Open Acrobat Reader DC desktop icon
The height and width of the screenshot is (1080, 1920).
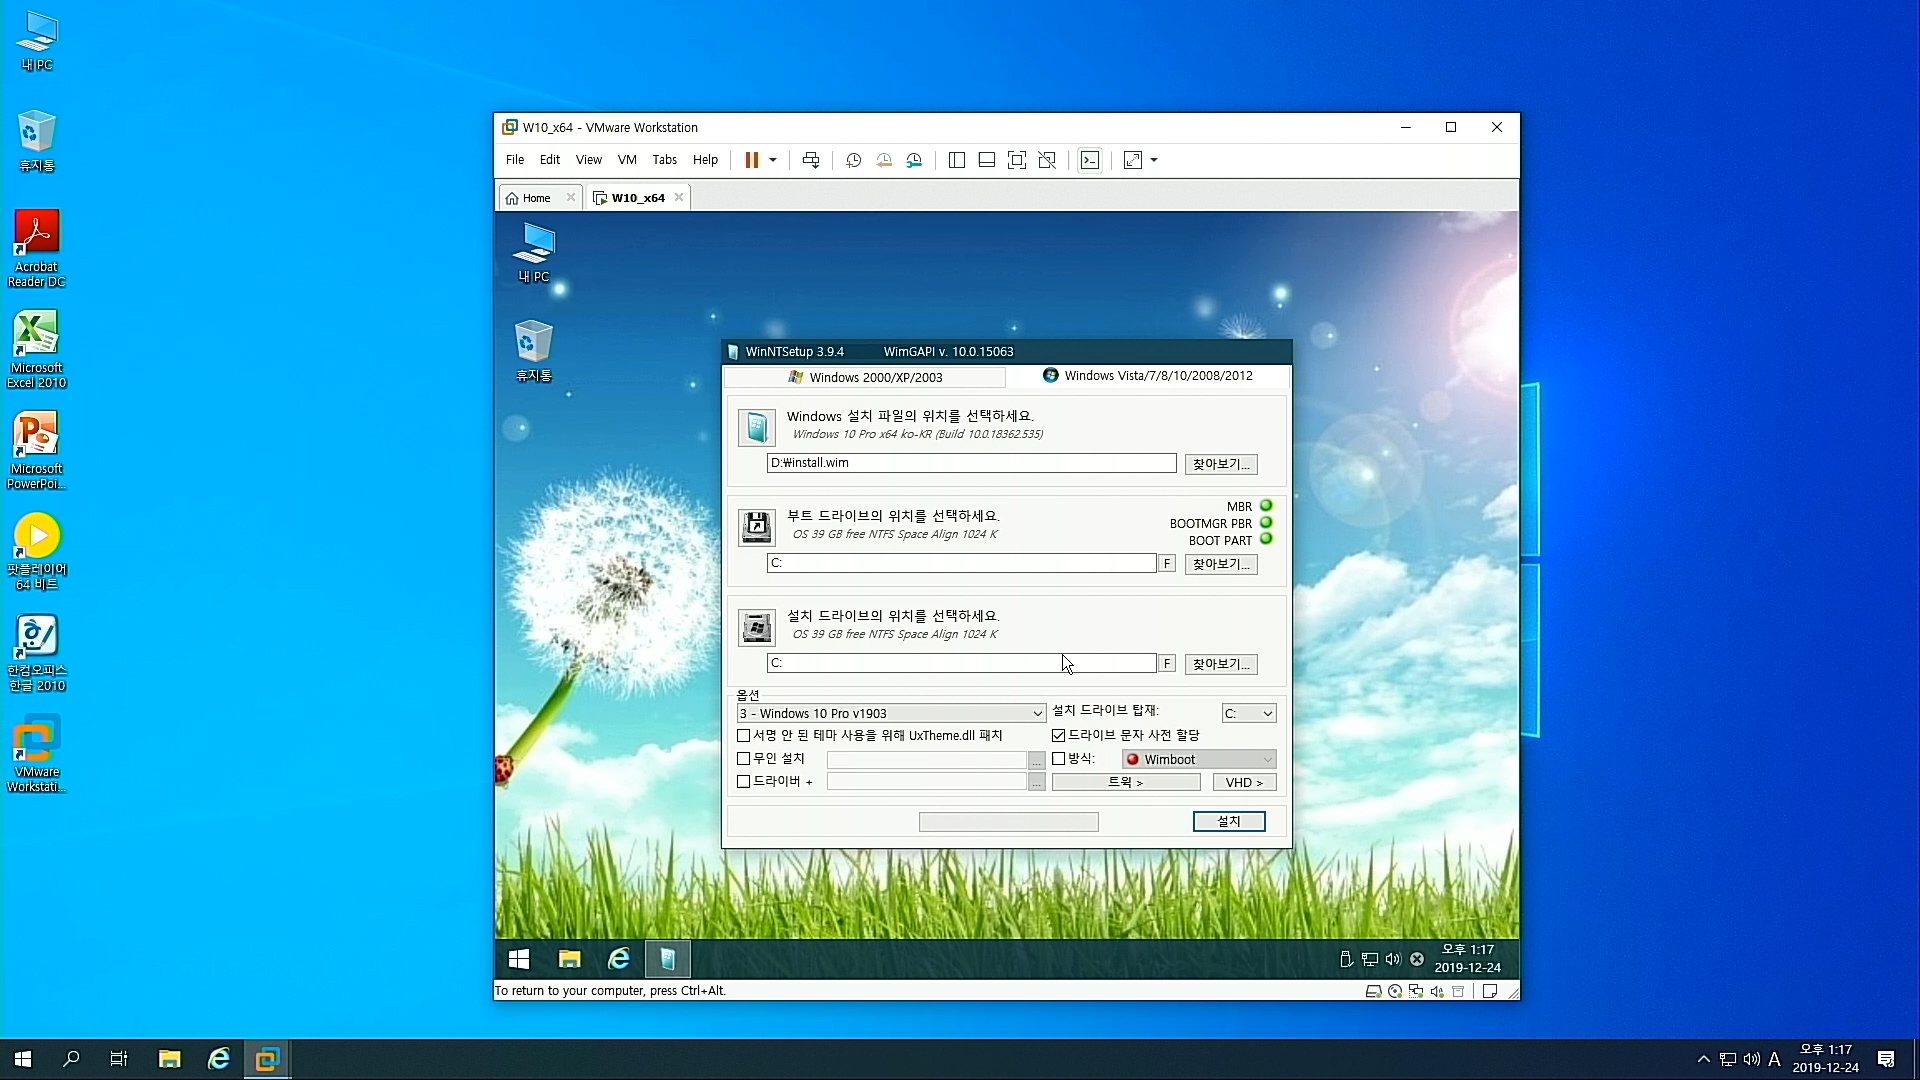pos(36,249)
